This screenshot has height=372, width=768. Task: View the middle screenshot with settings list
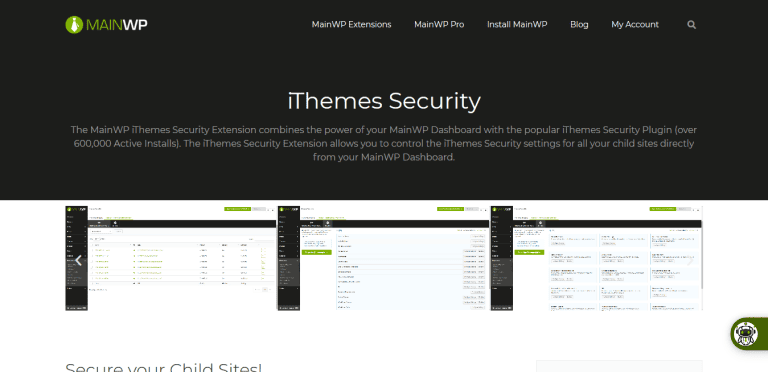point(384,258)
